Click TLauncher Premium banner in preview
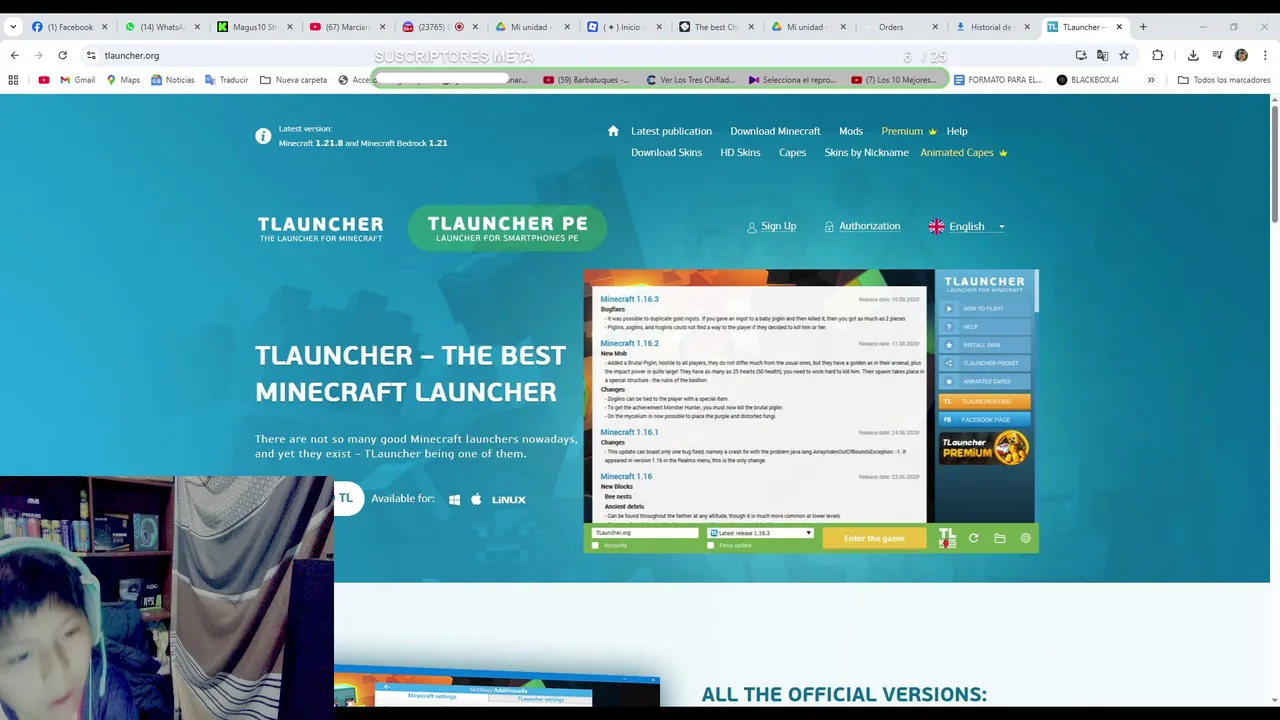The height and width of the screenshot is (720, 1280). pyautogui.click(x=985, y=447)
